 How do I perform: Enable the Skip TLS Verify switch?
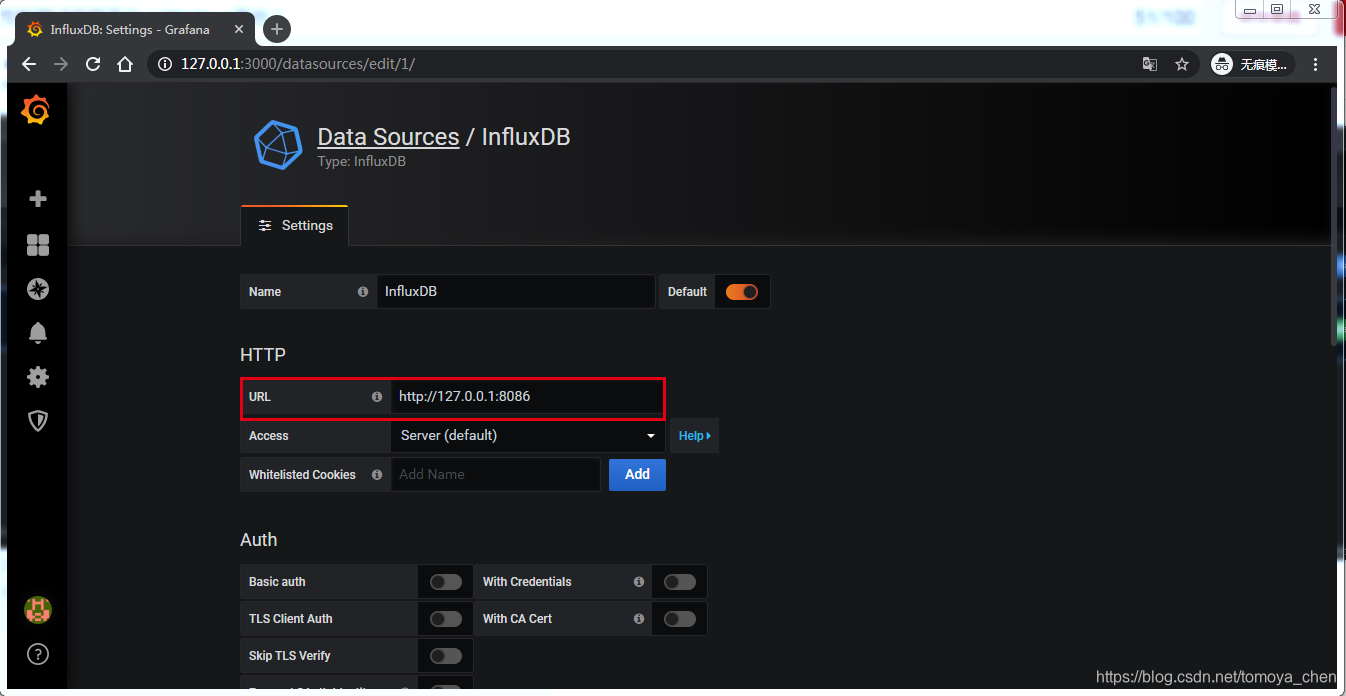[446, 656]
